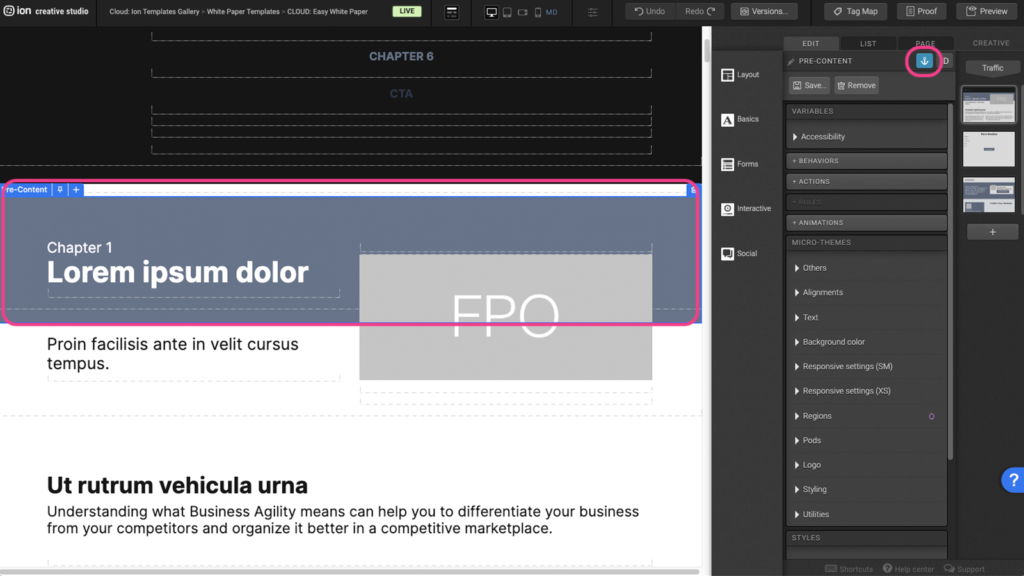The image size is (1024, 576).
Task: Click the anchor icon in Pre-Content header
Action: tap(924, 61)
